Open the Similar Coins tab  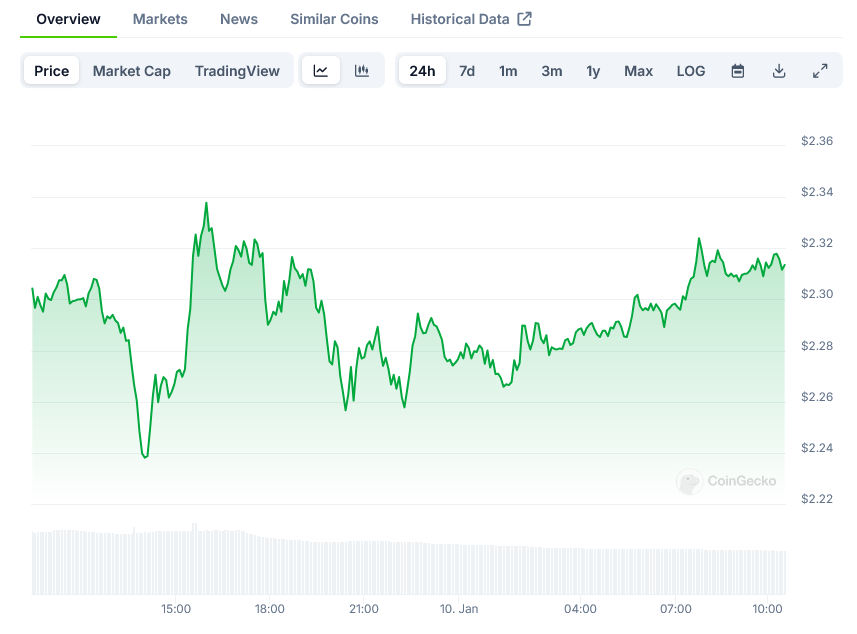coord(334,19)
